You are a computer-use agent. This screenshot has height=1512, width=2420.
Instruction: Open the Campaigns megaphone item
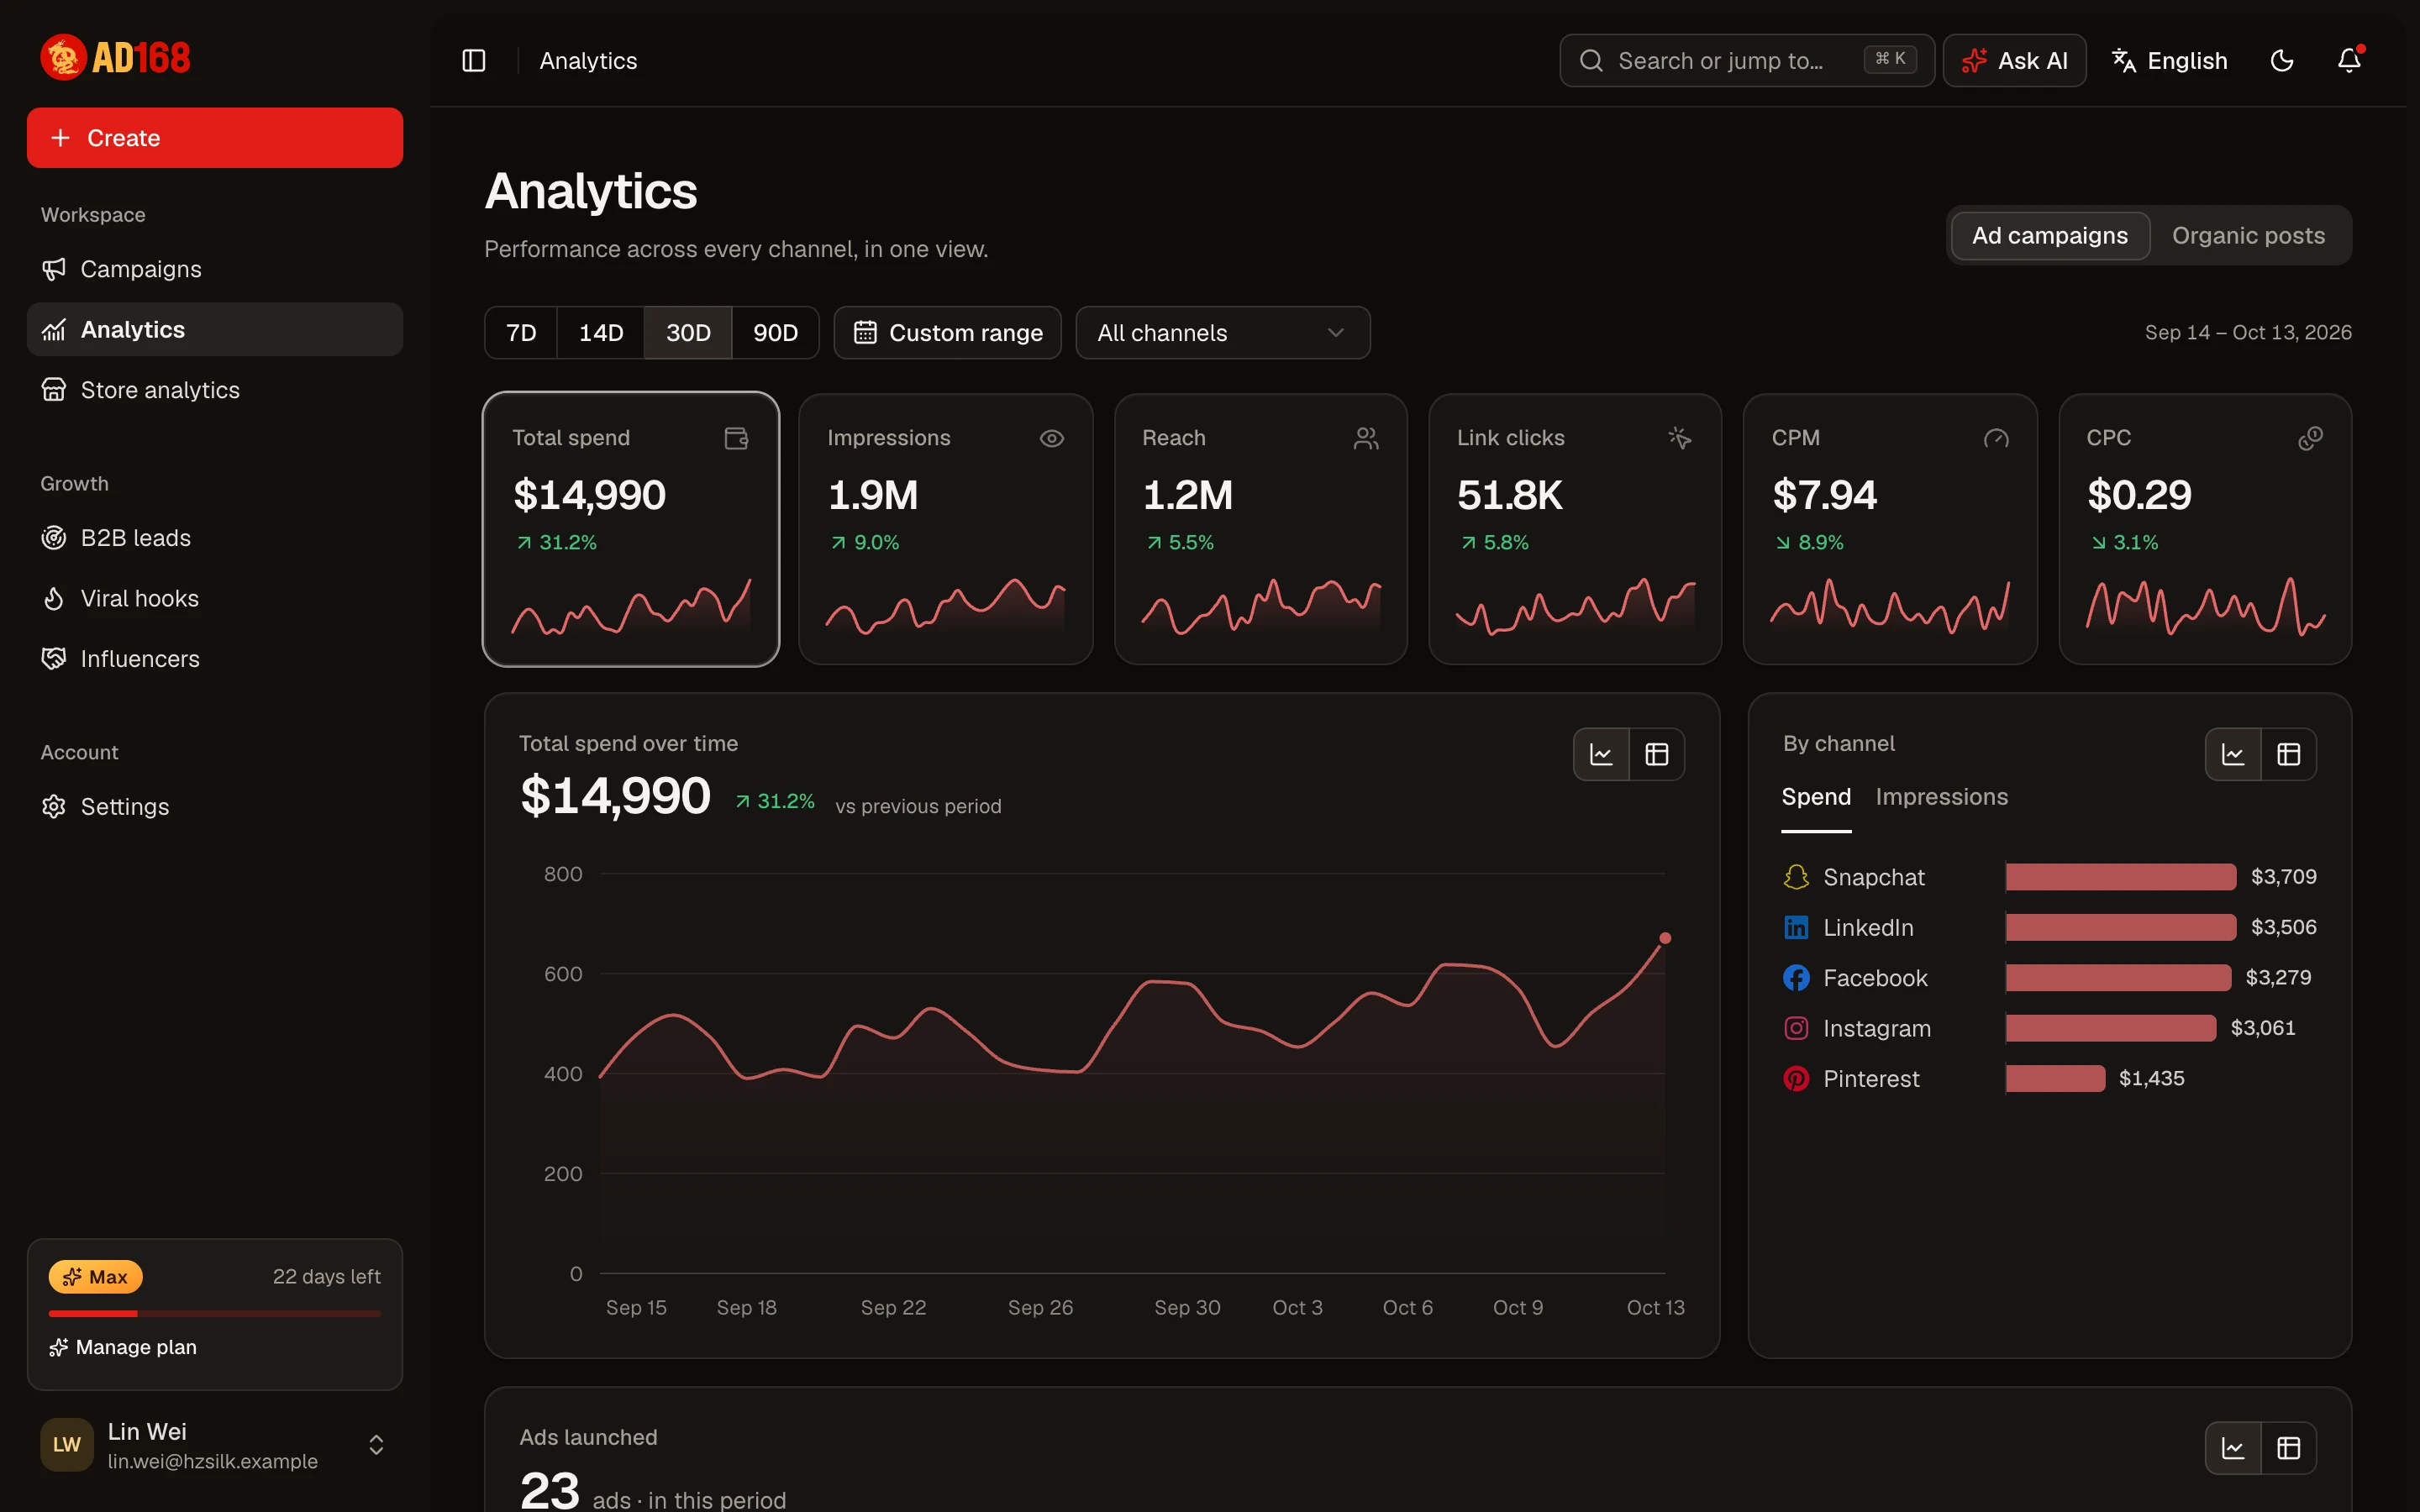click(215, 269)
